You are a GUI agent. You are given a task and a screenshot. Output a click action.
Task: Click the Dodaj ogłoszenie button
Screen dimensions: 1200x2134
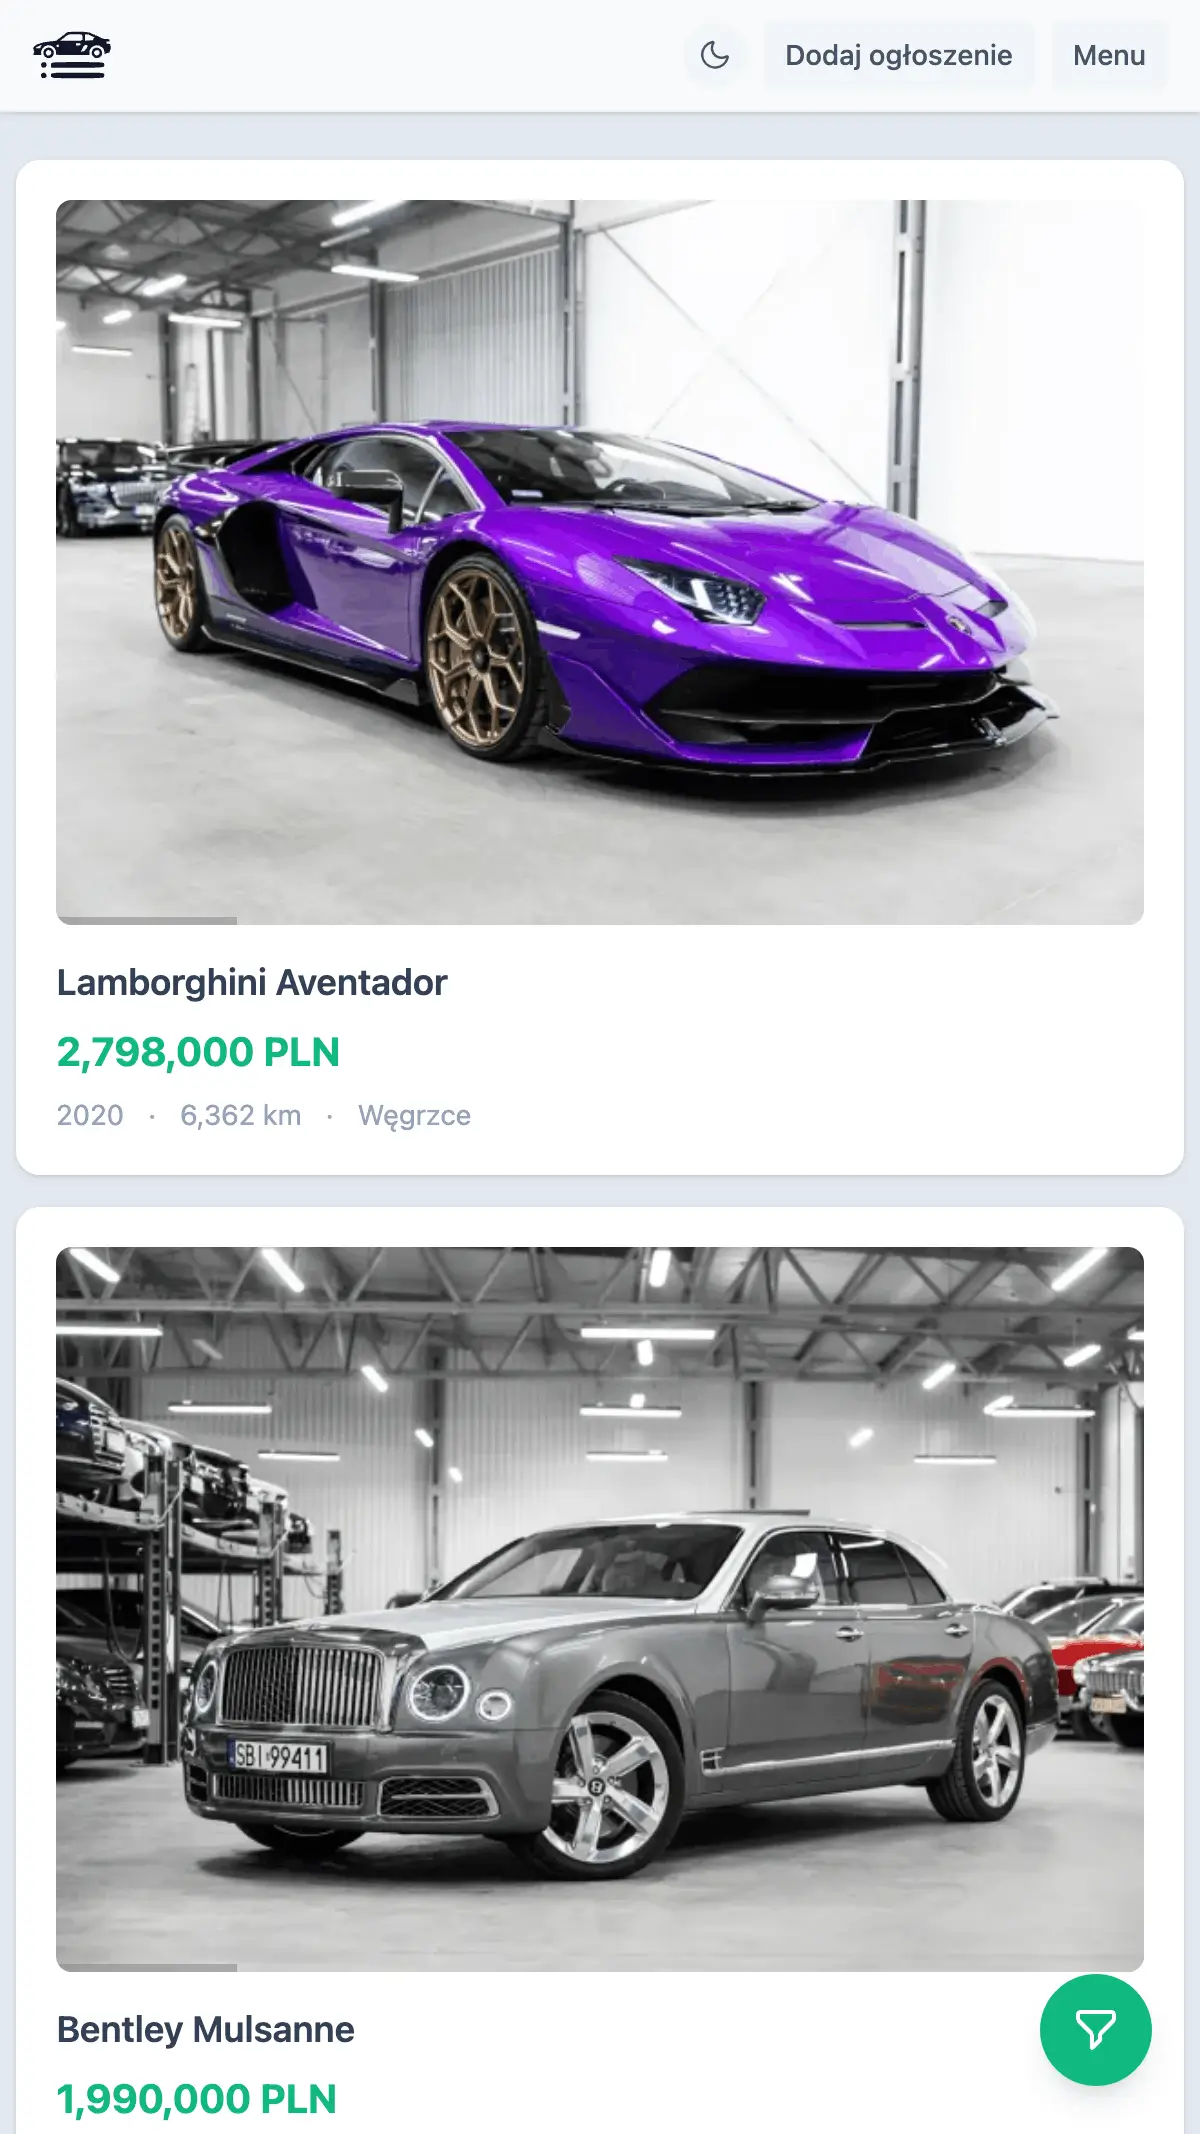click(898, 55)
